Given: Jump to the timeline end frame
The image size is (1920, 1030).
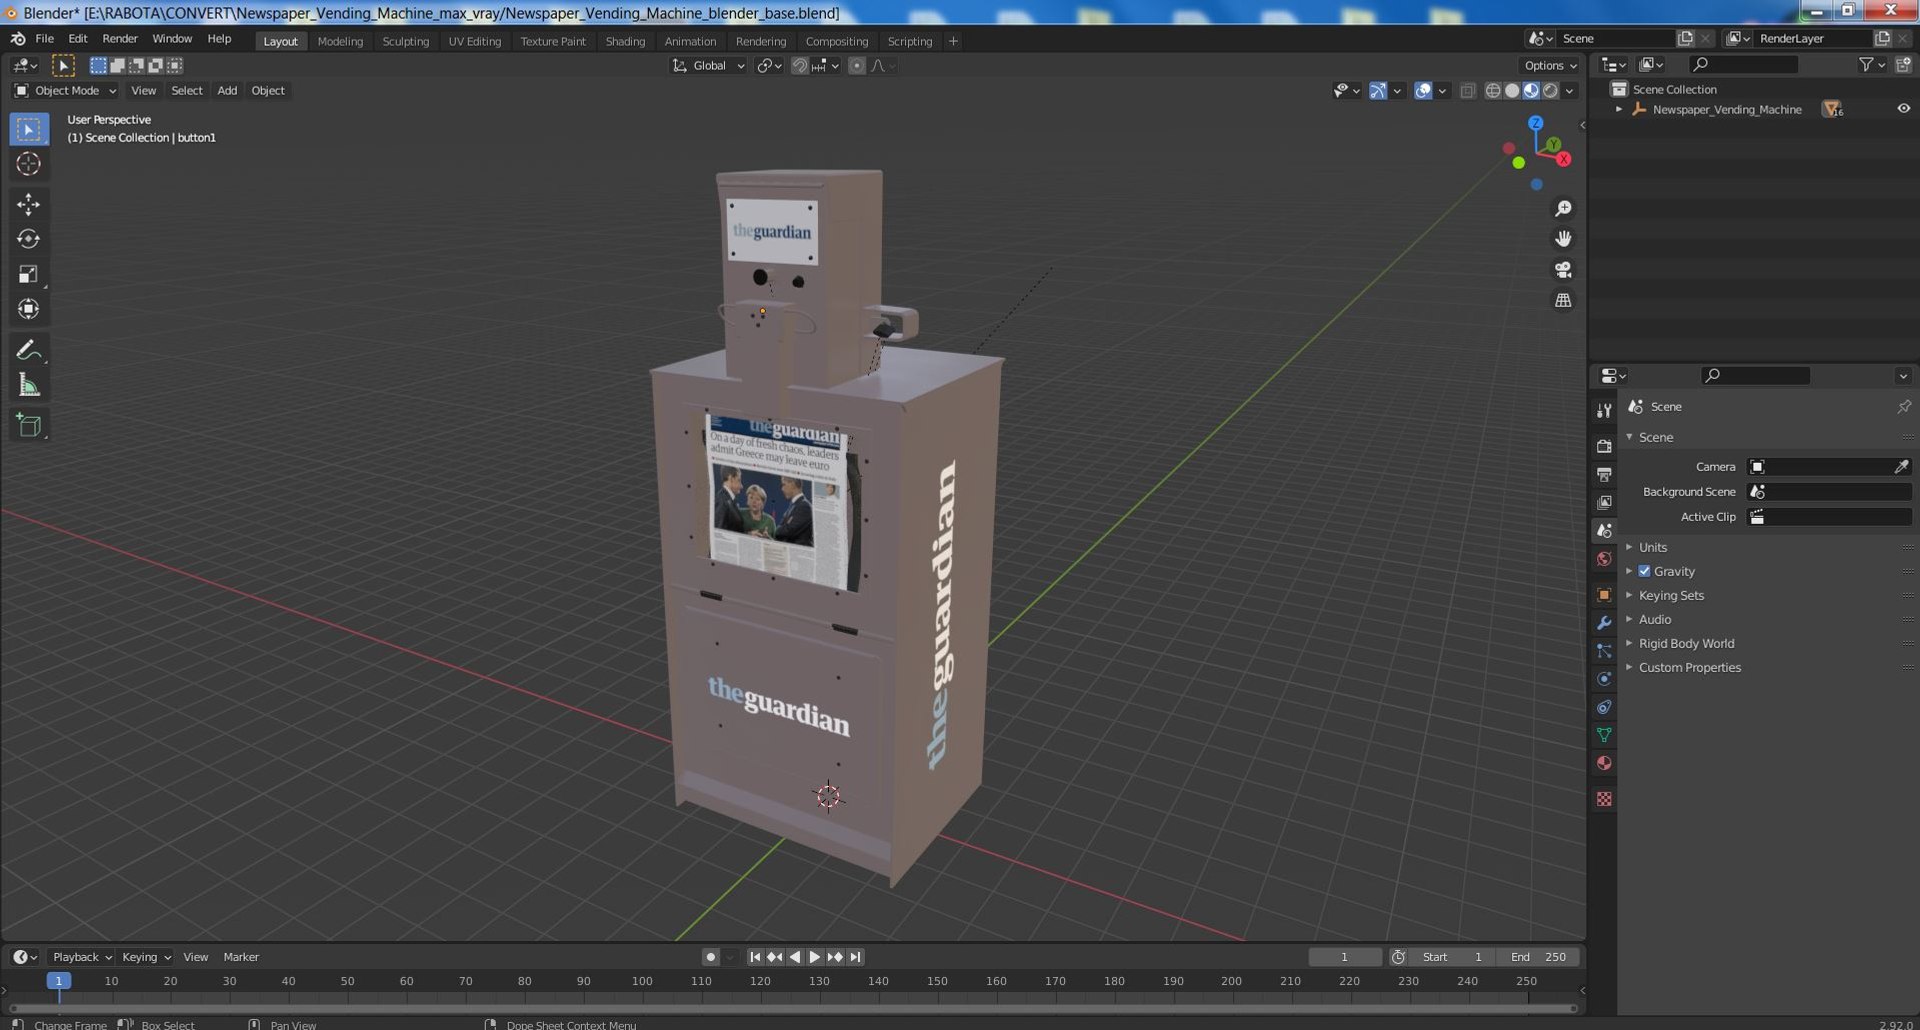Looking at the screenshot, I should click(x=855, y=957).
